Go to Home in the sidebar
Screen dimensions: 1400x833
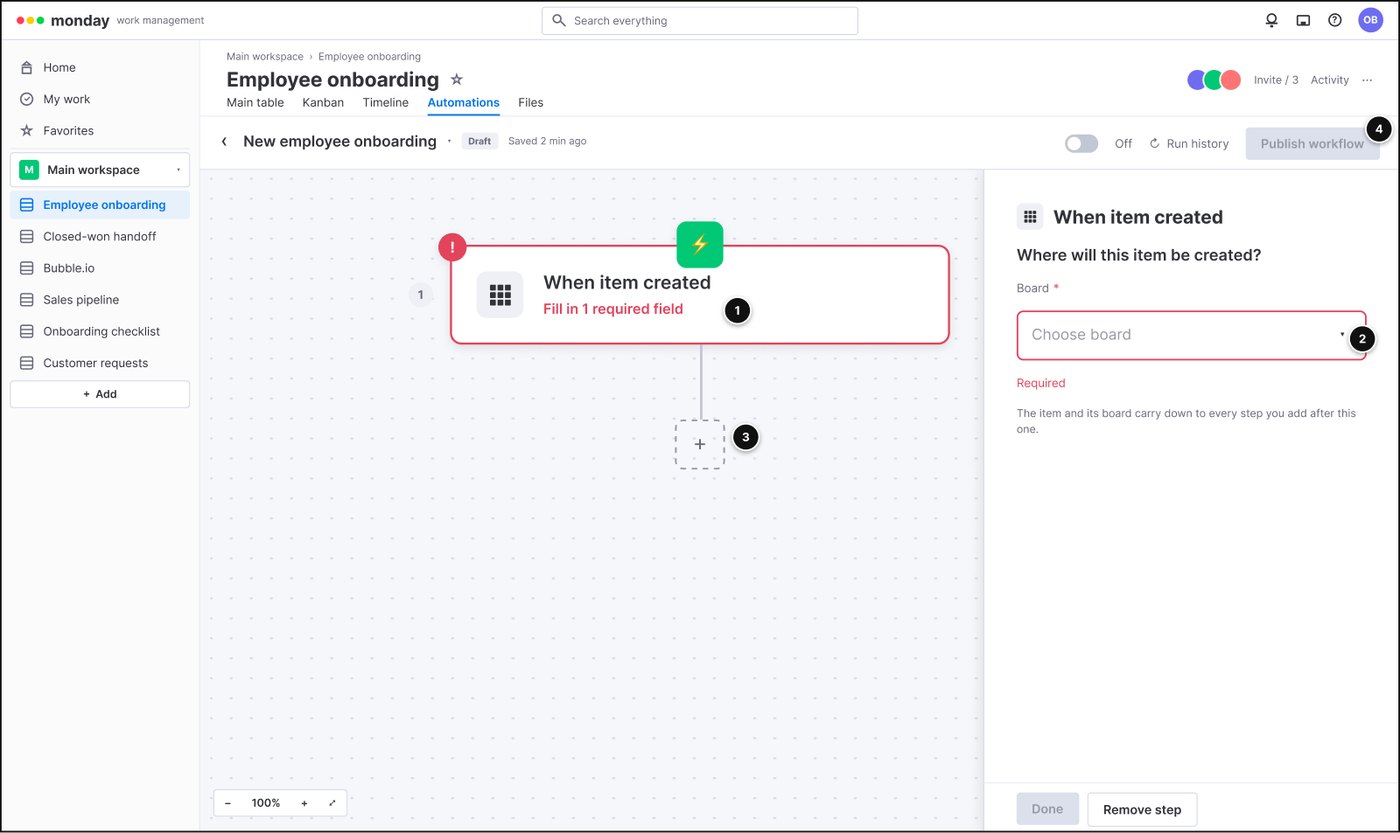[100, 68]
